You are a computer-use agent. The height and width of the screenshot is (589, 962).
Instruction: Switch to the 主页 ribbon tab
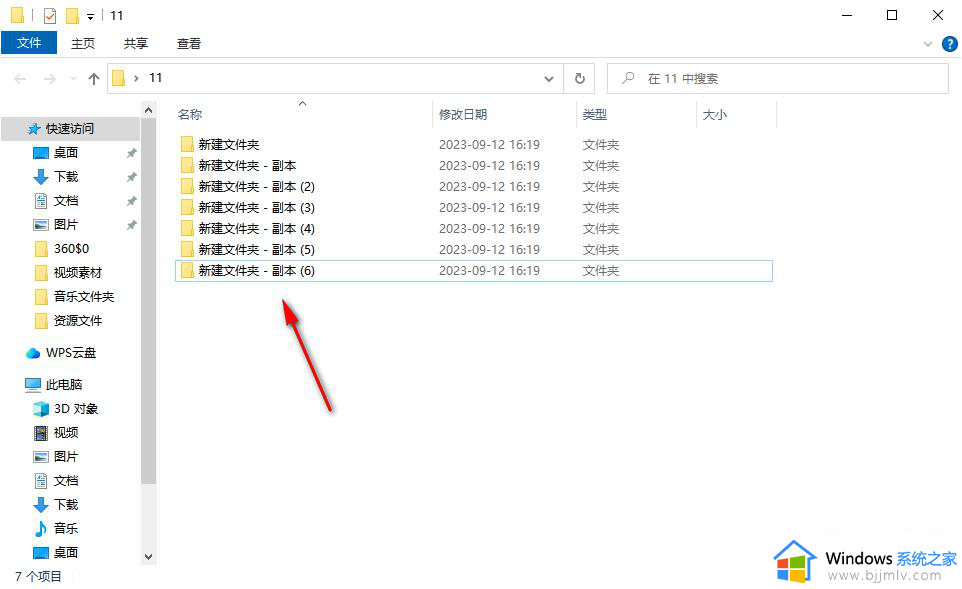83,44
